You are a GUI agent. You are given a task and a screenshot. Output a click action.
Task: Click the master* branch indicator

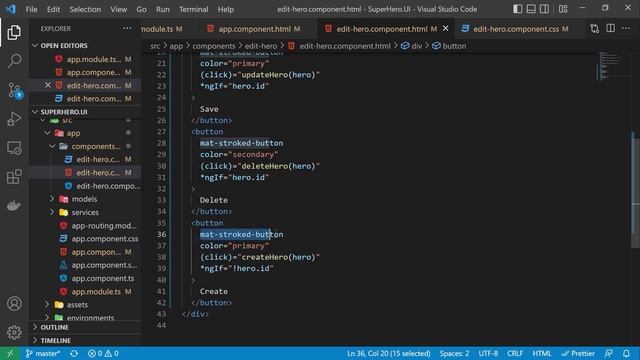[x=43, y=353]
